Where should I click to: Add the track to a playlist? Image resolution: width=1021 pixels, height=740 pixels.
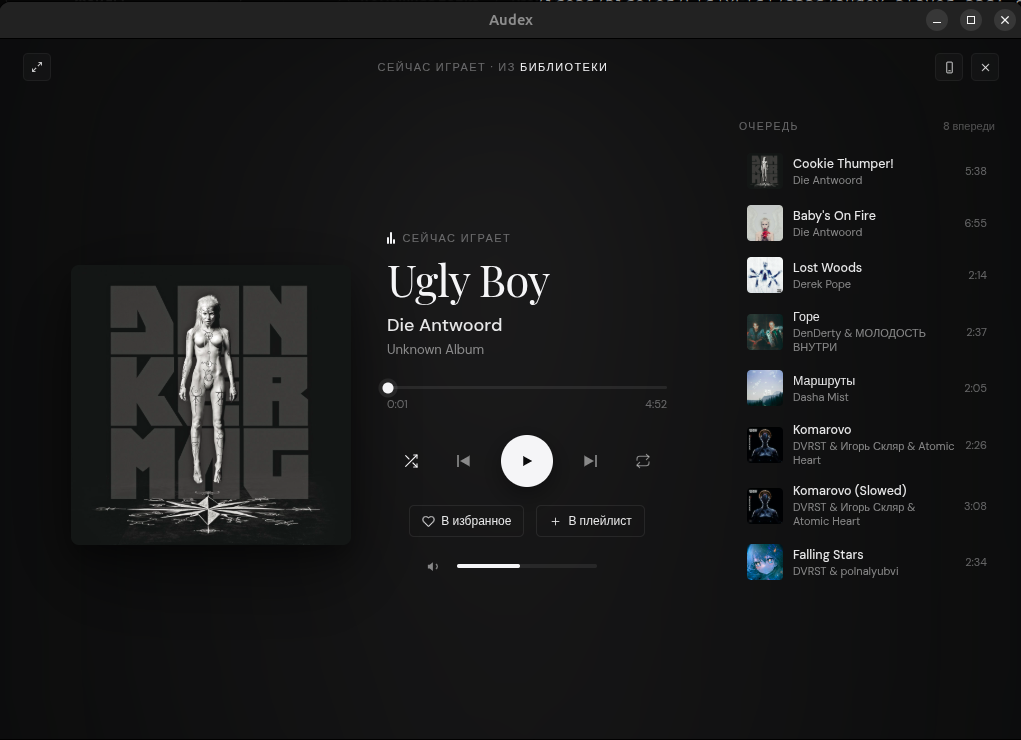[591, 521]
